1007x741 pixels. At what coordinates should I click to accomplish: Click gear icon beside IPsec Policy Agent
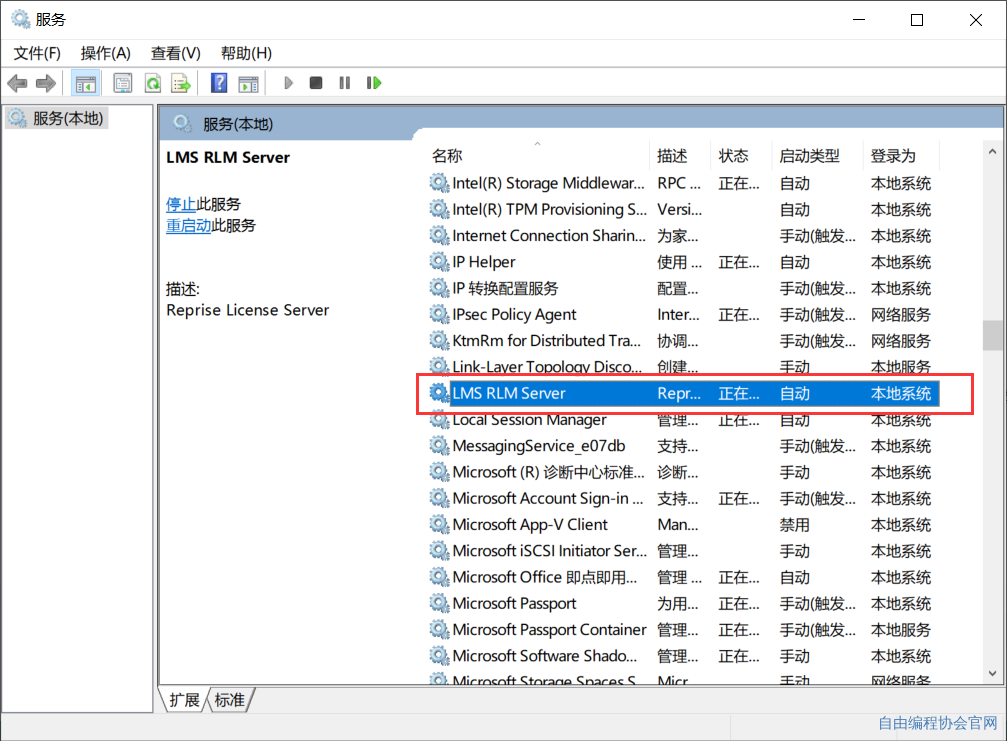point(439,315)
